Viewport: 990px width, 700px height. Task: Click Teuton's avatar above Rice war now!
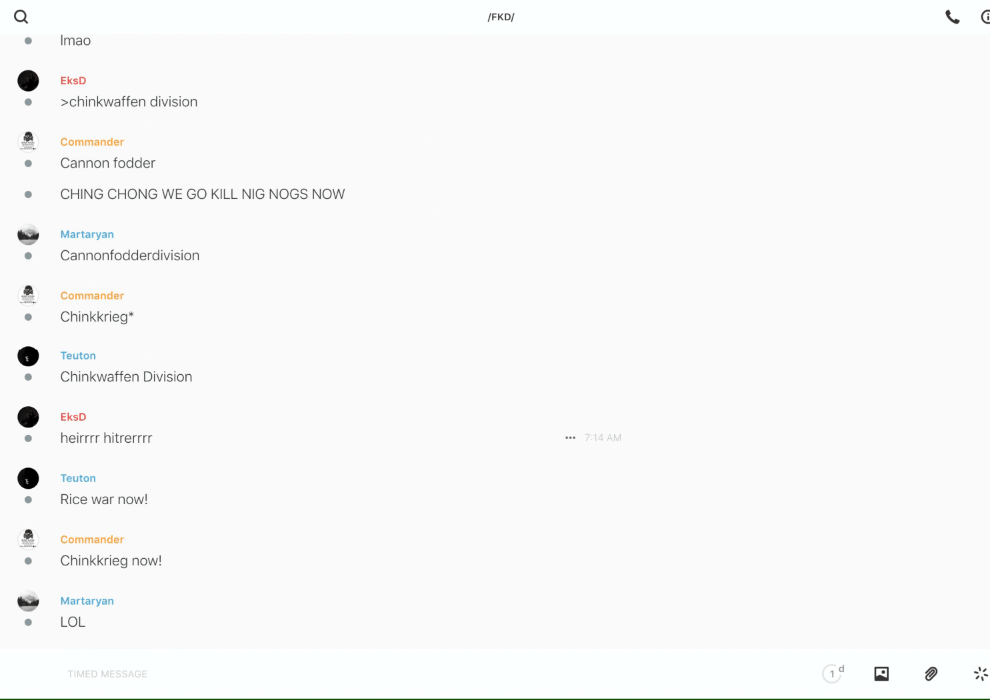click(x=28, y=478)
